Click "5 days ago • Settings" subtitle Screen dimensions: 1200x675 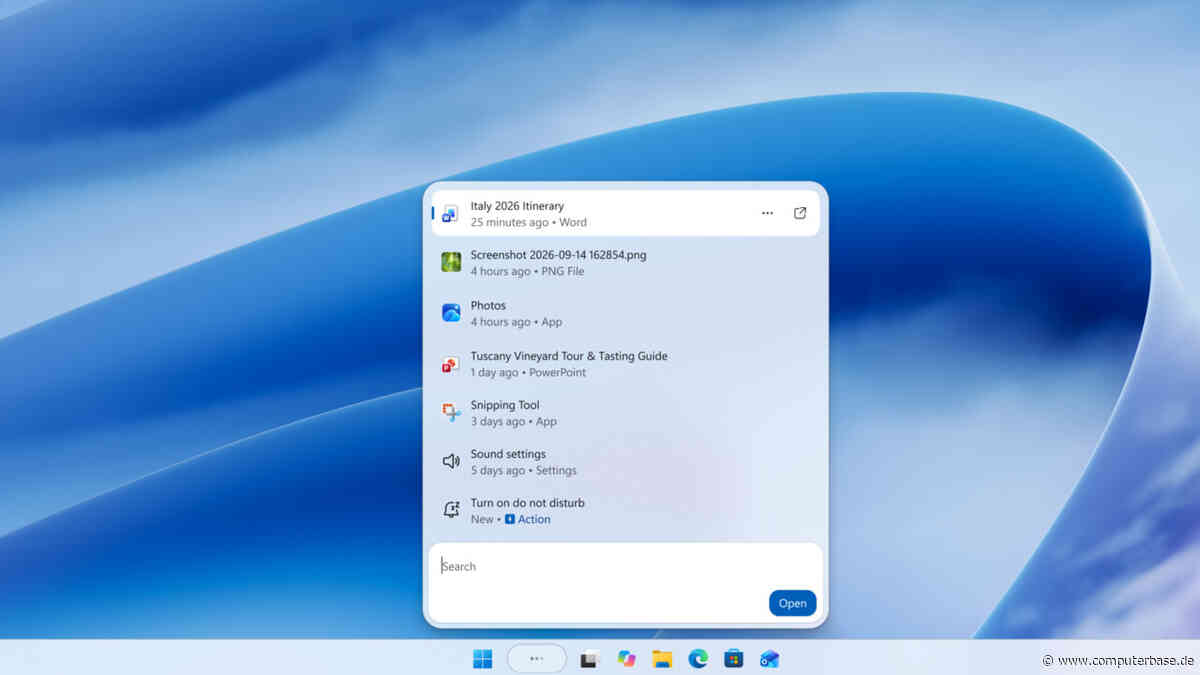523,470
